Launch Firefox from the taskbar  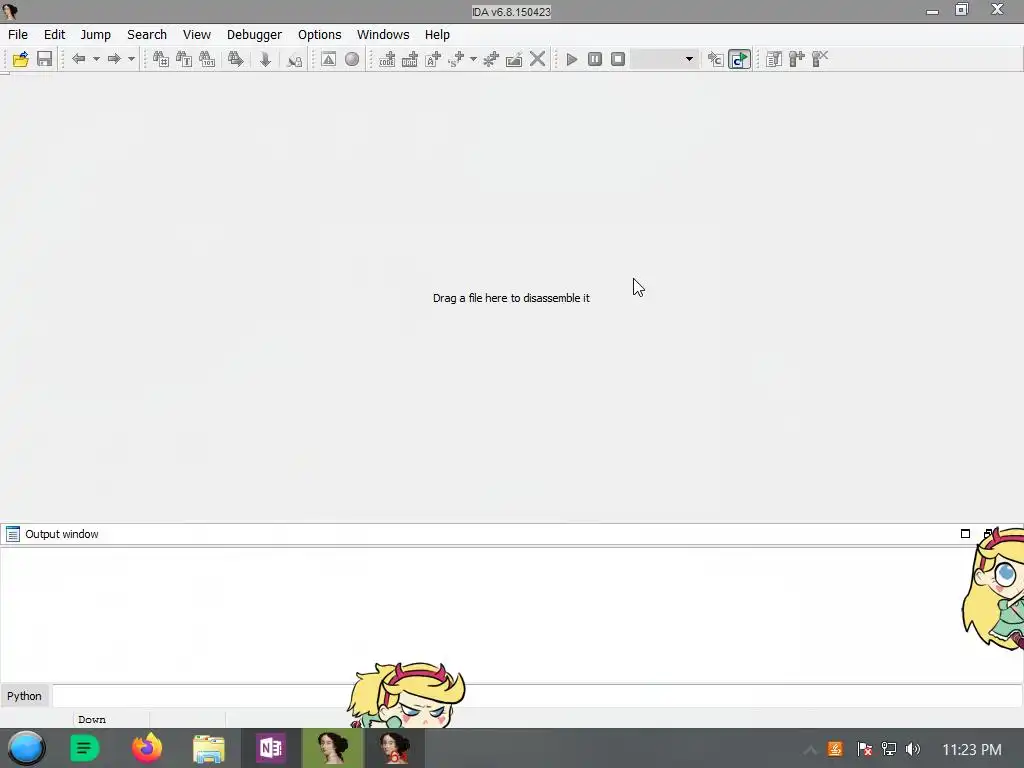tap(147, 748)
